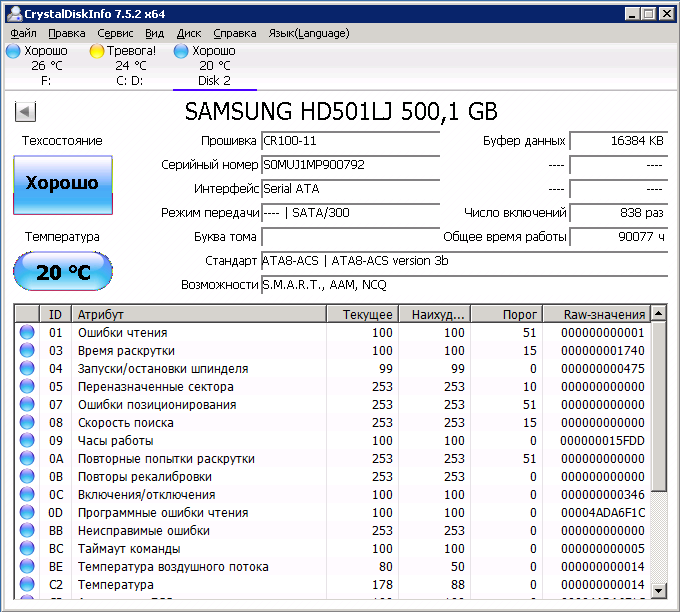Image resolution: width=680 pixels, height=612 pixels.
Task: Click the Хорошо health status button
Action: pos(63,185)
